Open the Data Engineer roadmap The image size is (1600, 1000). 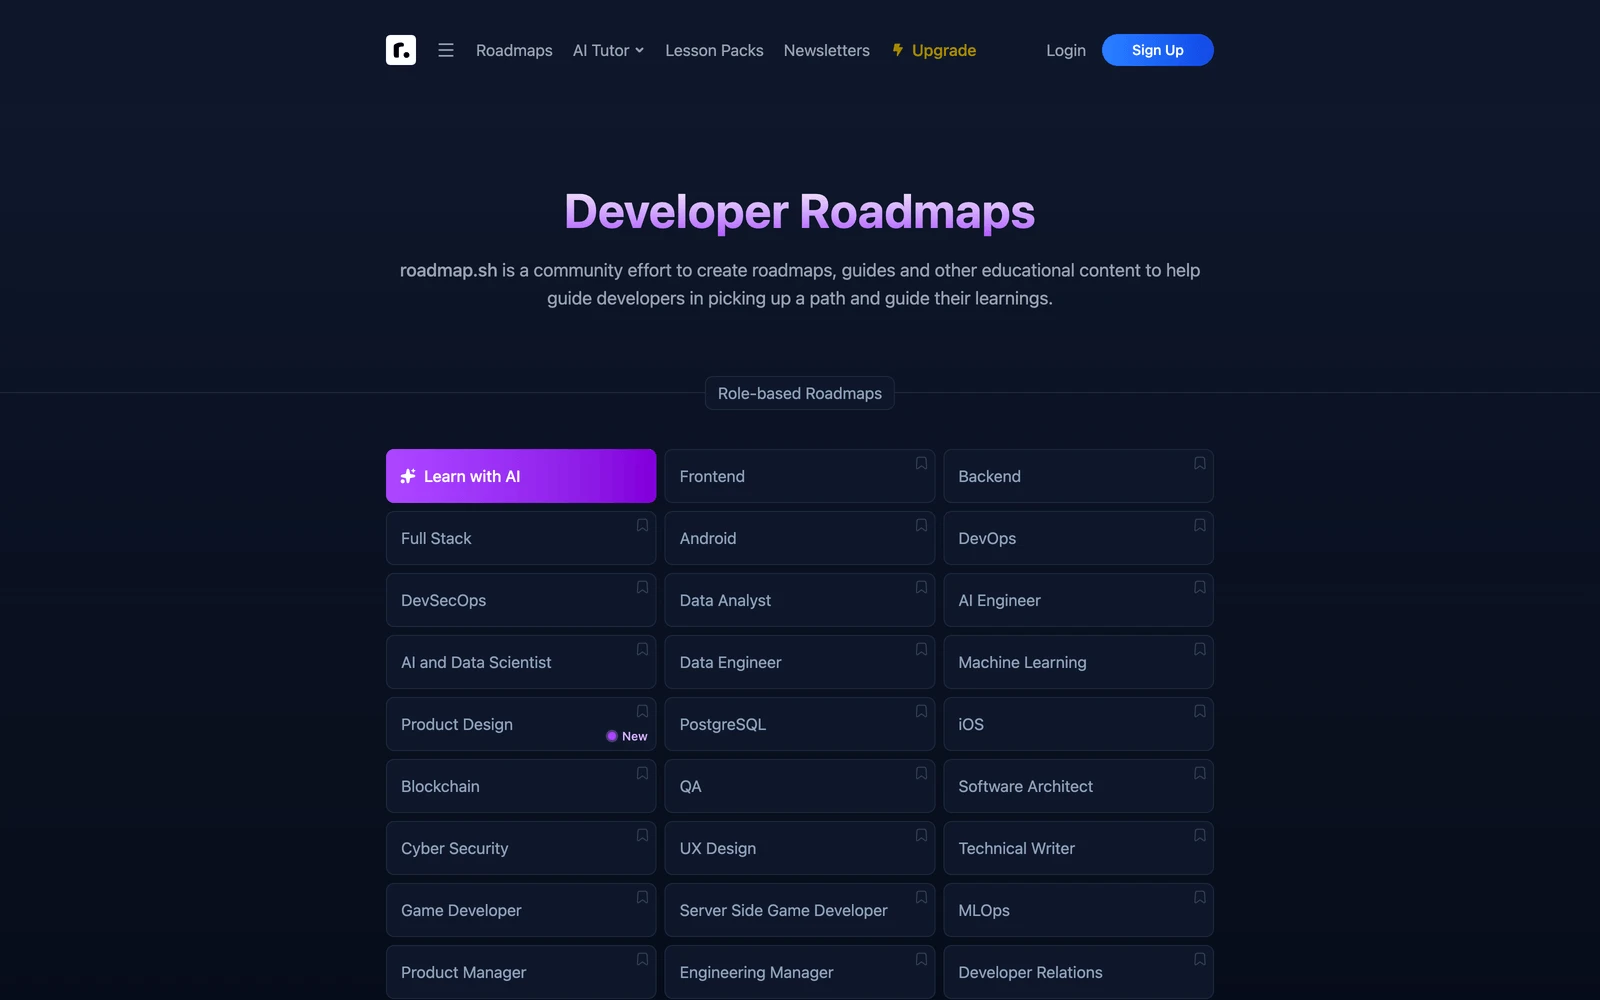(x=800, y=662)
